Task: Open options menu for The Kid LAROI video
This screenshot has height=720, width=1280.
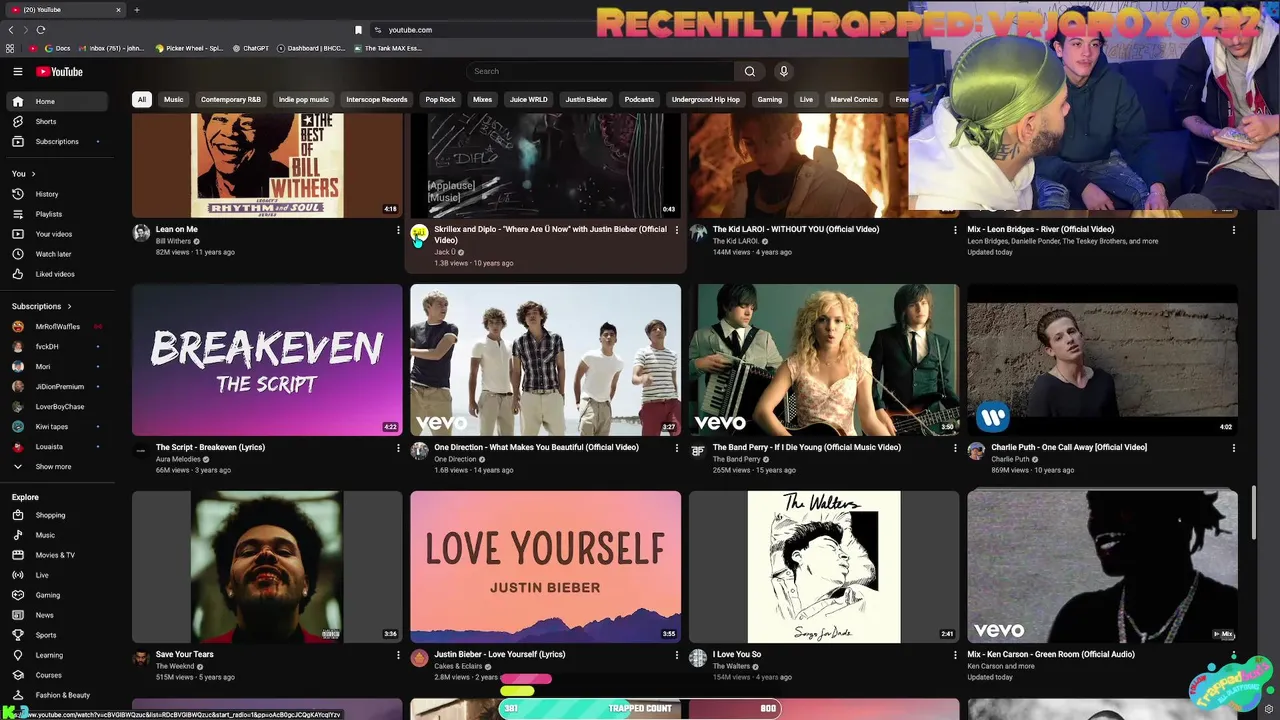Action: pos(955,230)
